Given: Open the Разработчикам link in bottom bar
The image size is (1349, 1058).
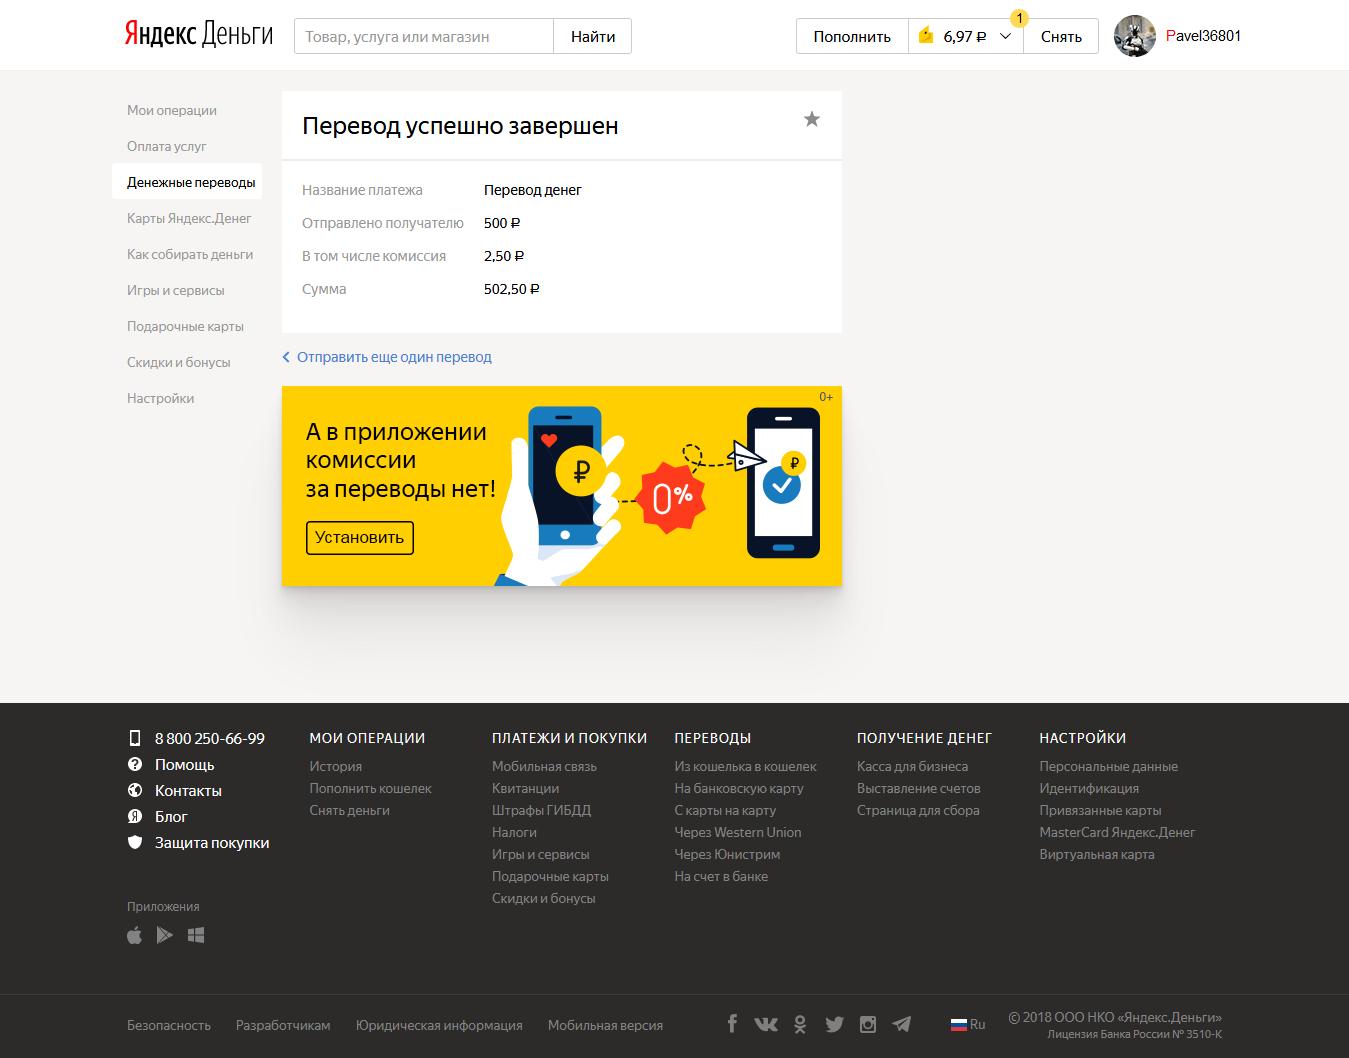Looking at the screenshot, I should pyautogui.click(x=283, y=1025).
